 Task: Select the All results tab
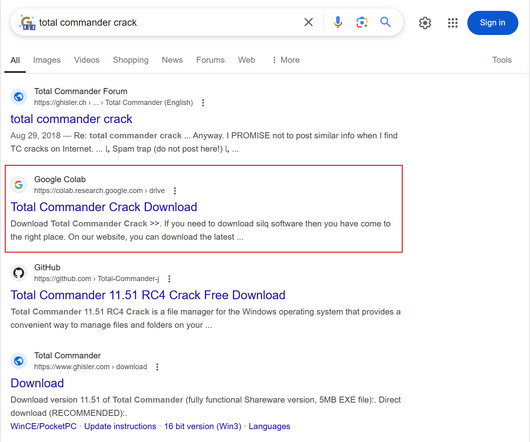15,60
